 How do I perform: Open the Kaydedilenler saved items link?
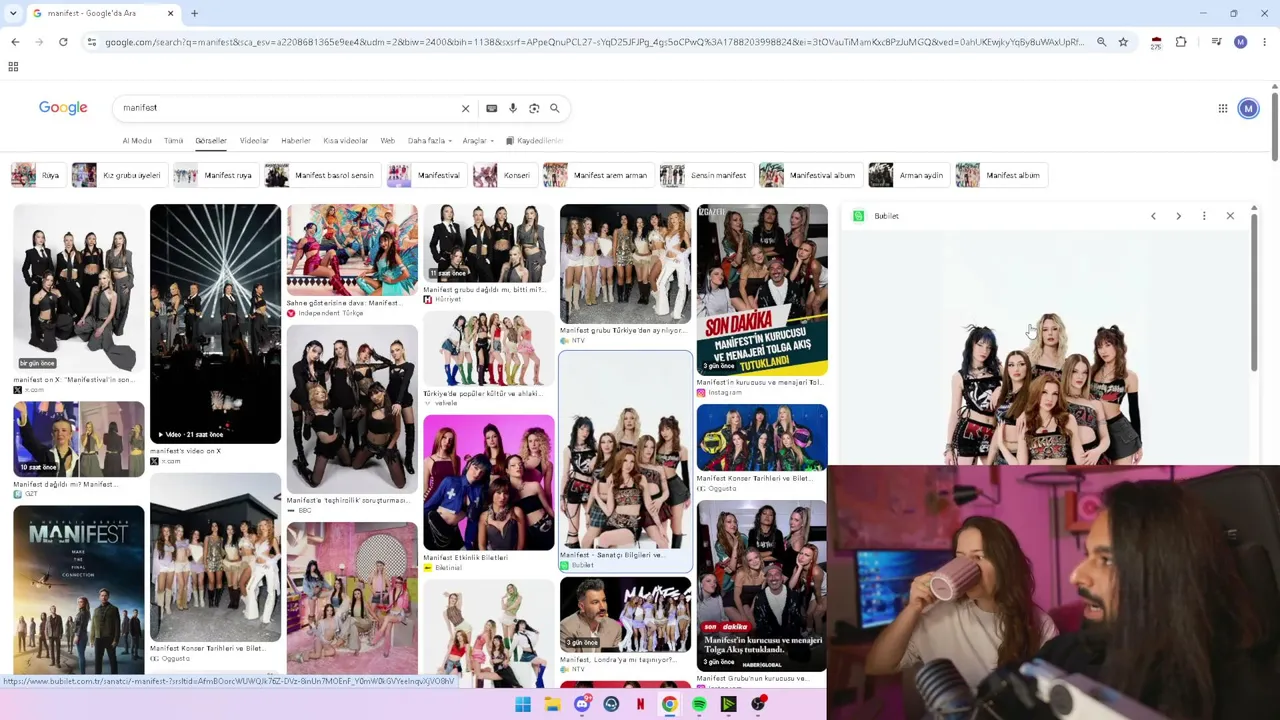[x=535, y=141]
